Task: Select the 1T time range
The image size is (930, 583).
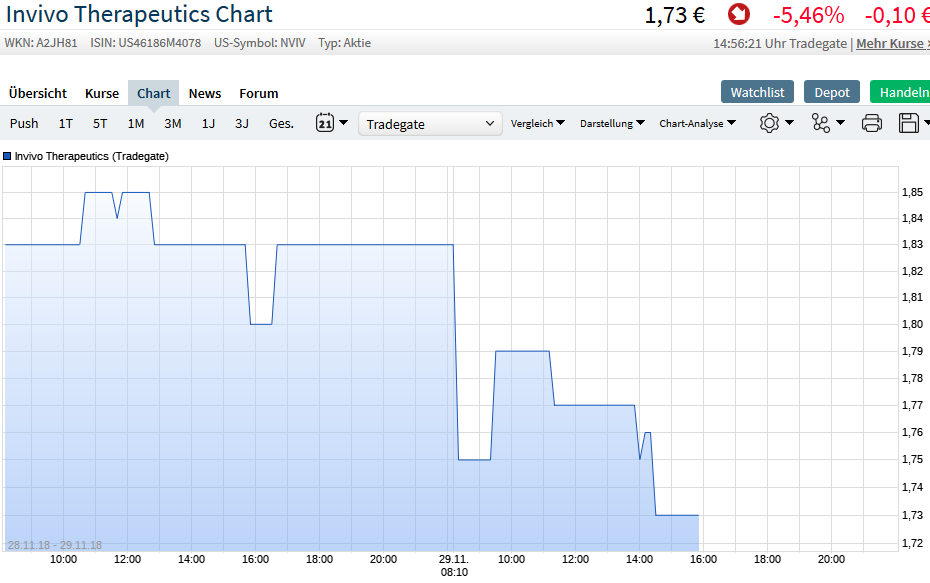Action: (x=65, y=123)
